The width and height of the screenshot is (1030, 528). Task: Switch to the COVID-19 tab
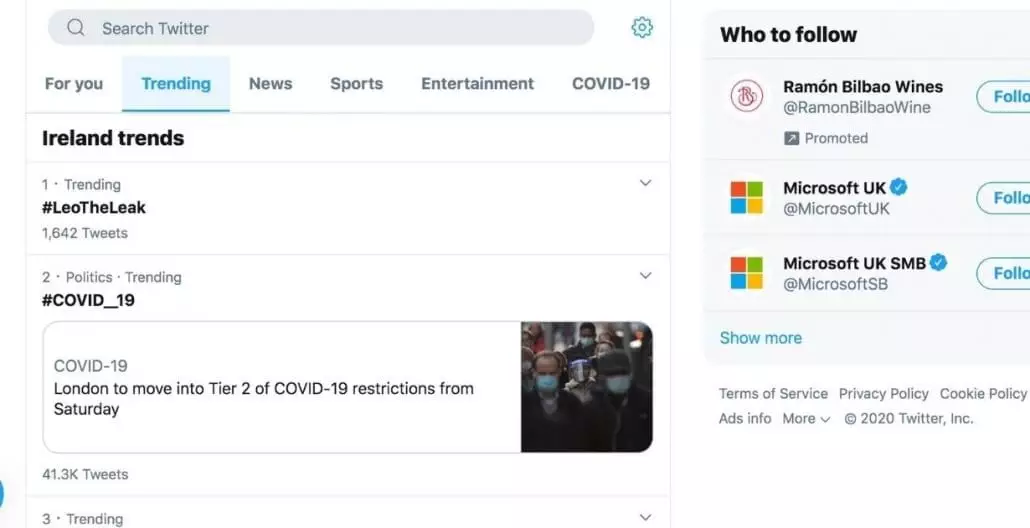611,84
